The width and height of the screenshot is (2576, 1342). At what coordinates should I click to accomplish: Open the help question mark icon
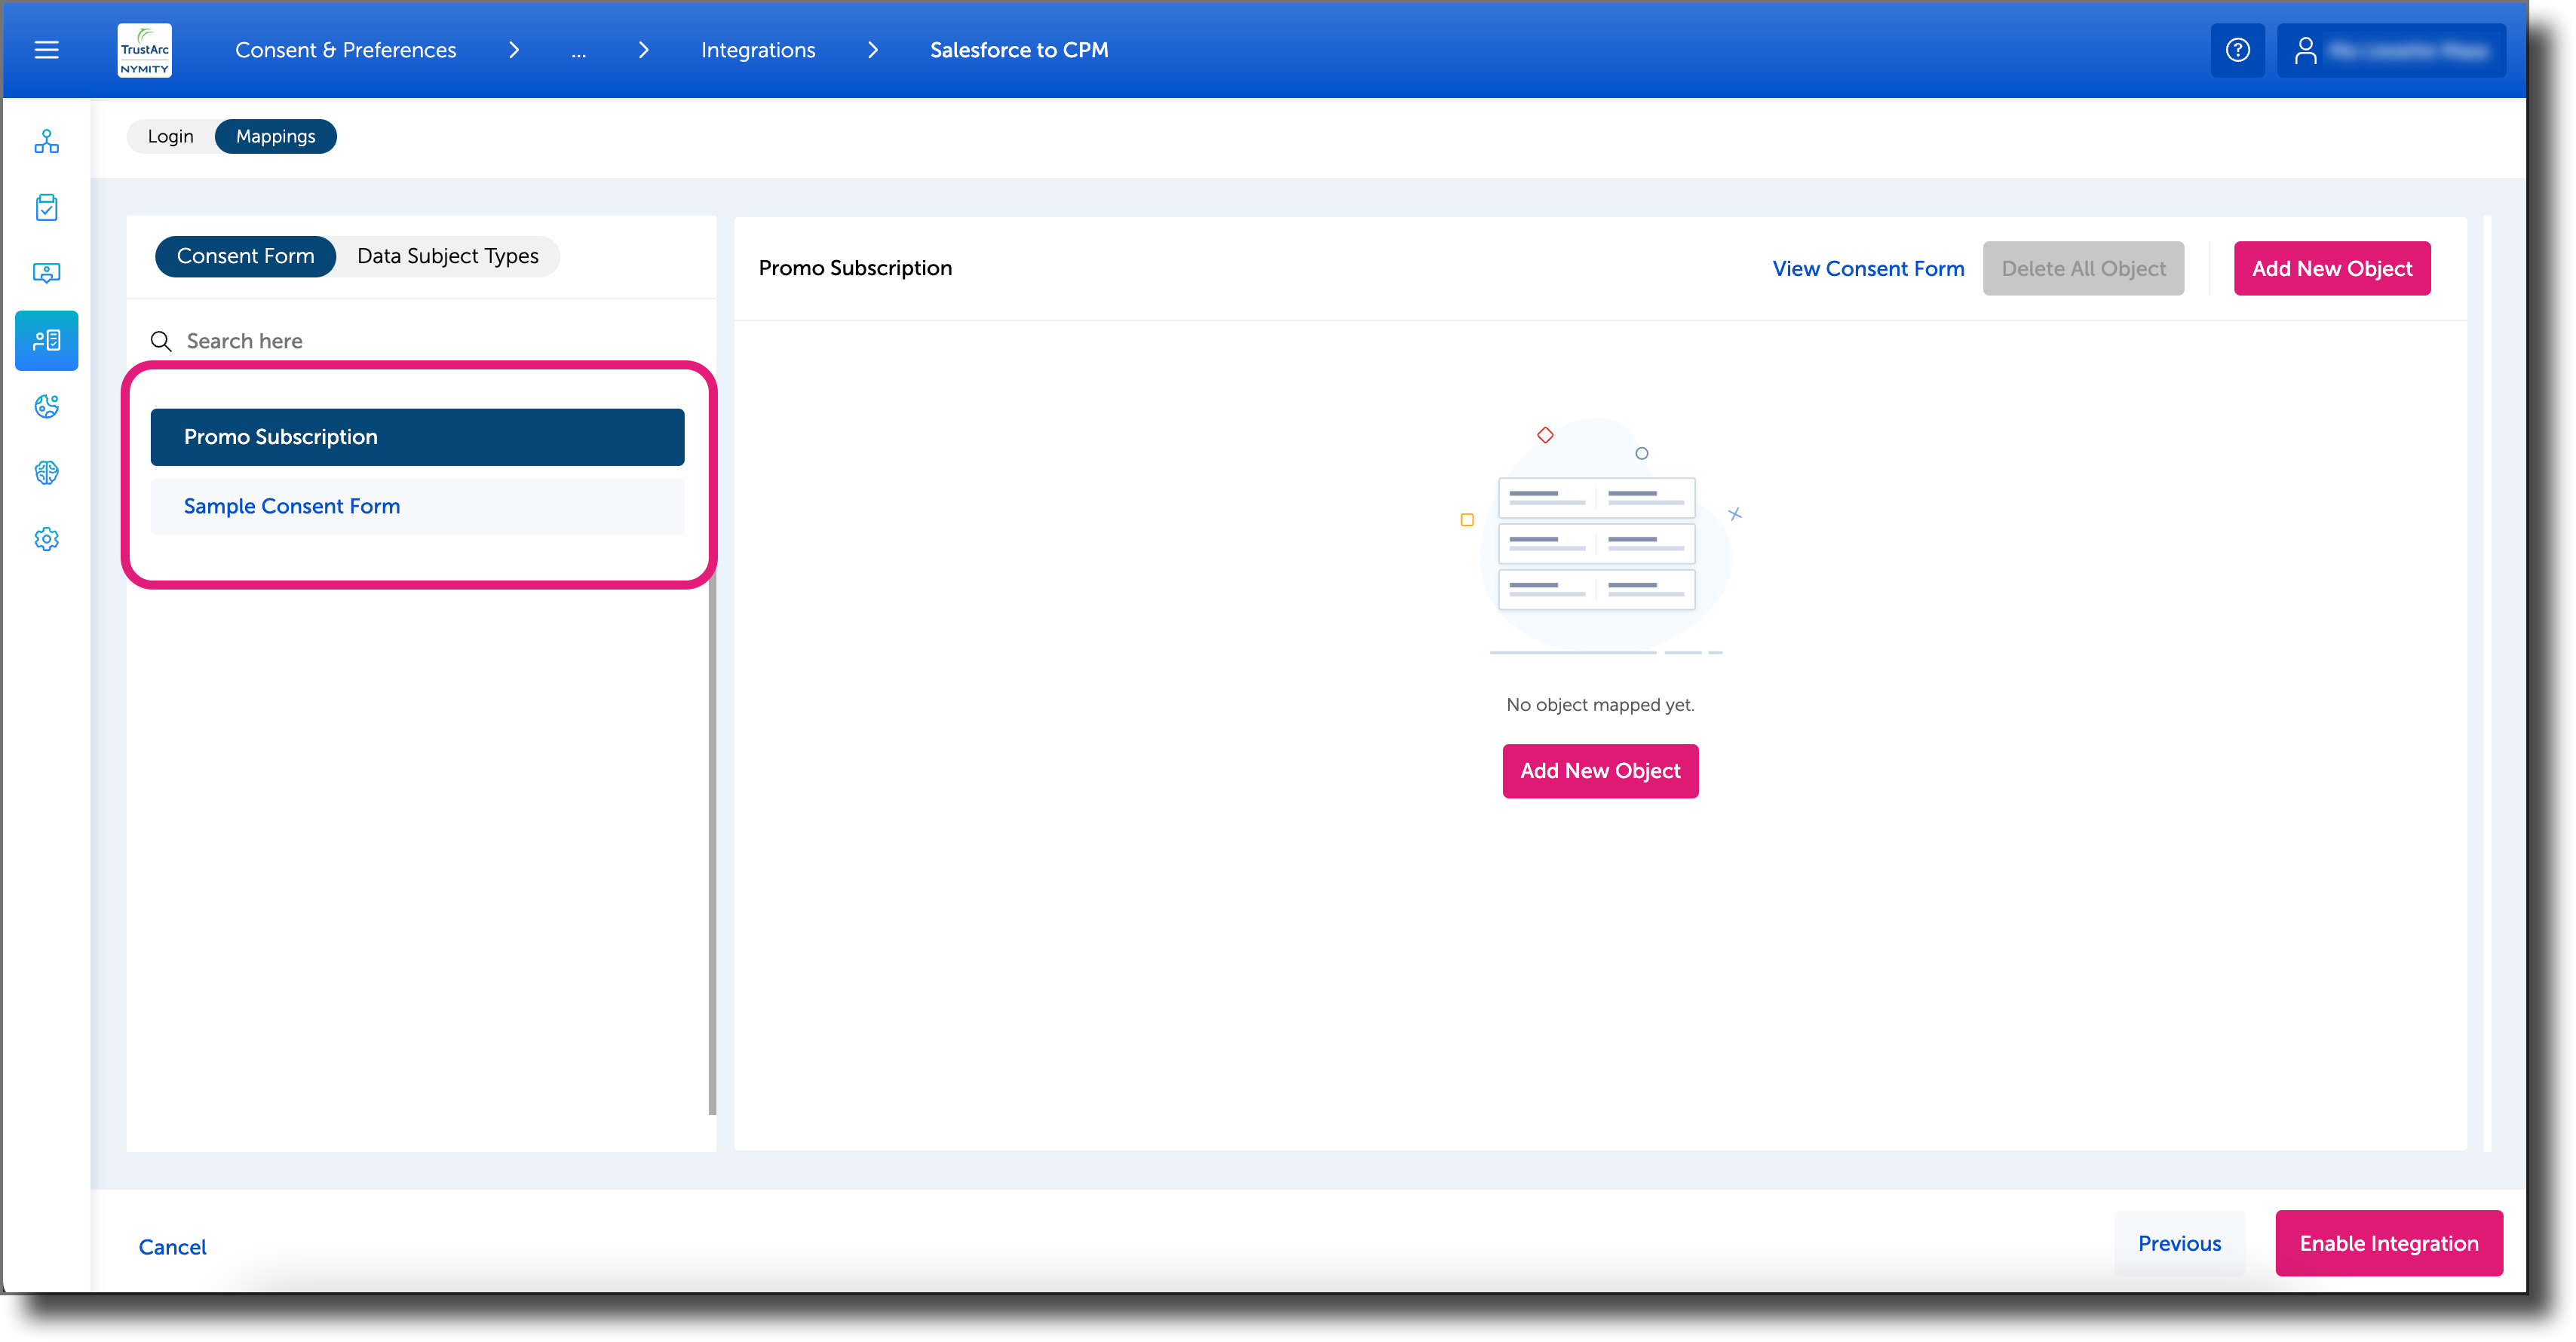tap(2237, 50)
